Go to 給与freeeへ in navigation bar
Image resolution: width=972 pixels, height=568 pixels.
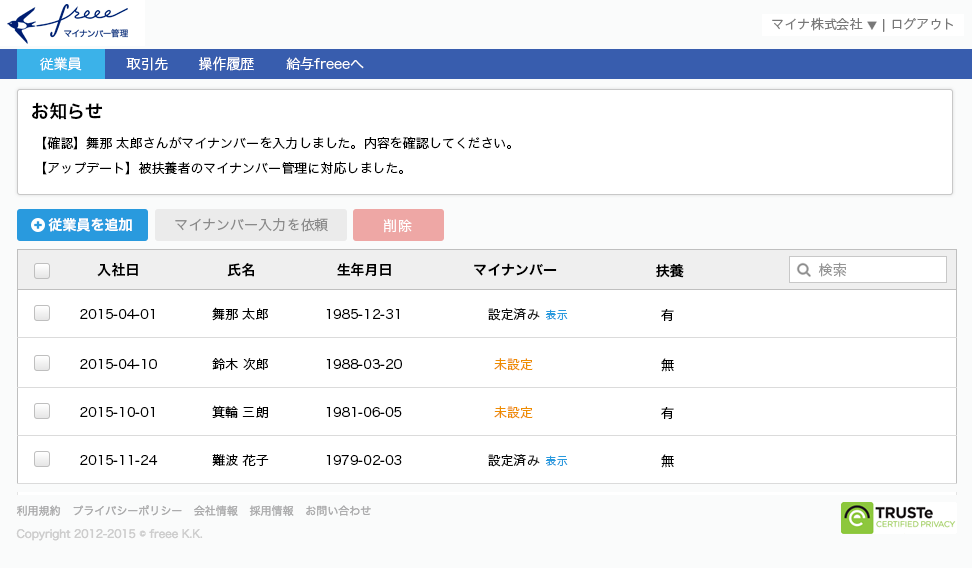pos(324,64)
